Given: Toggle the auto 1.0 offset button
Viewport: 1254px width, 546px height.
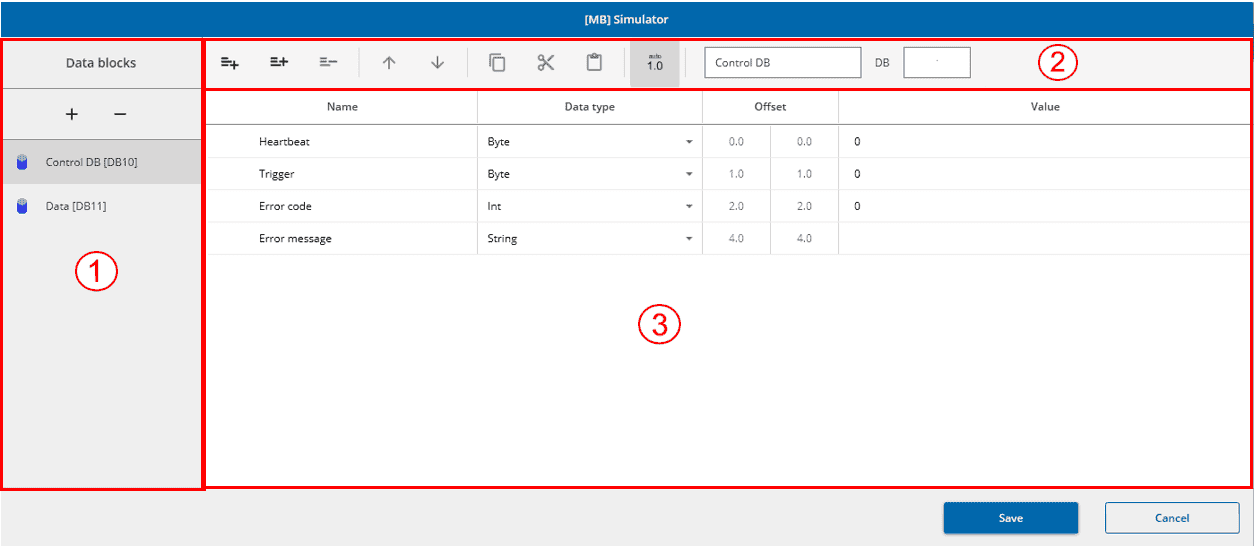Looking at the screenshot, I should click(x=655, y=63).
